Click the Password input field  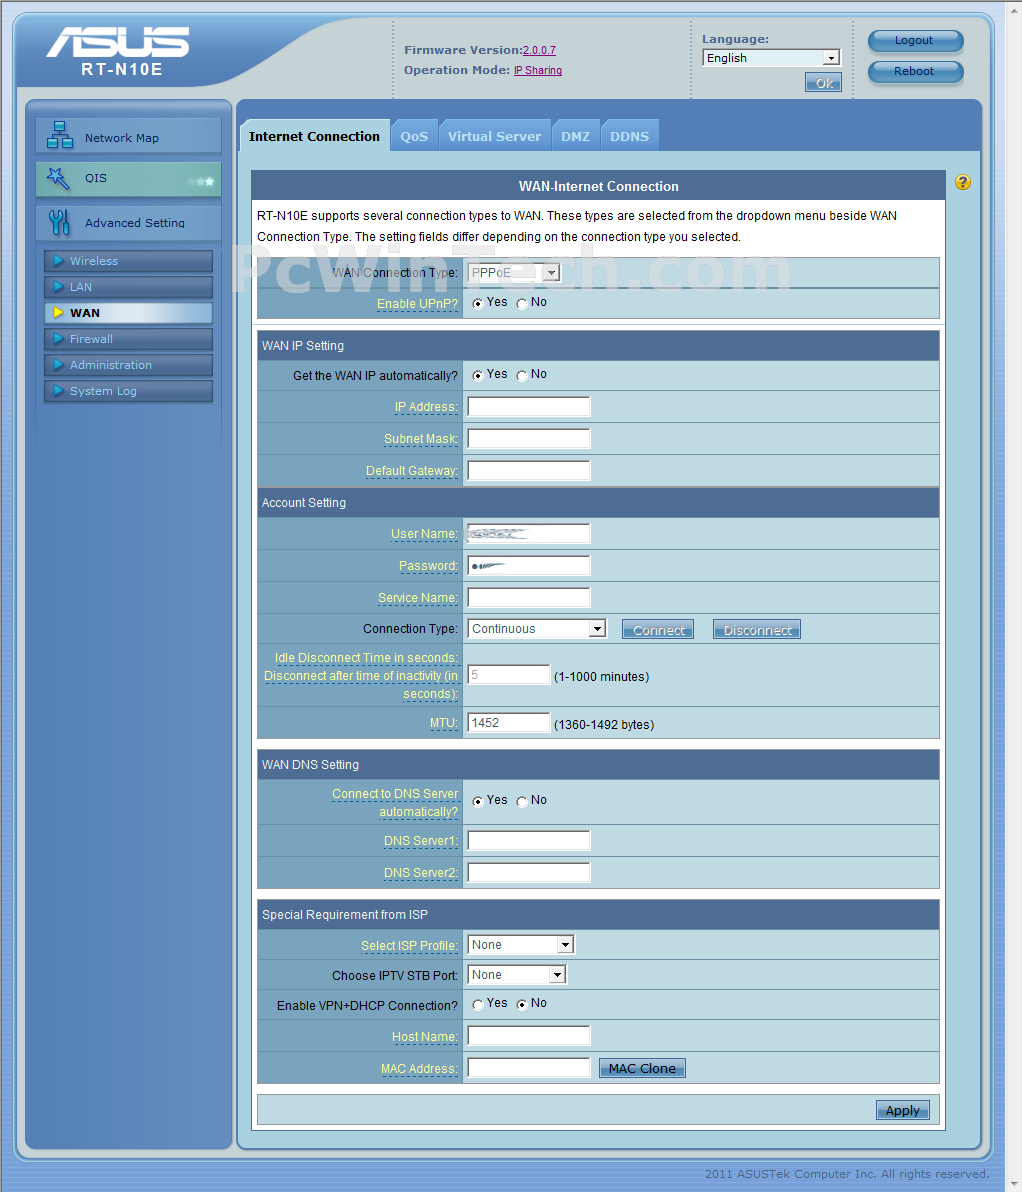(529, 566)
